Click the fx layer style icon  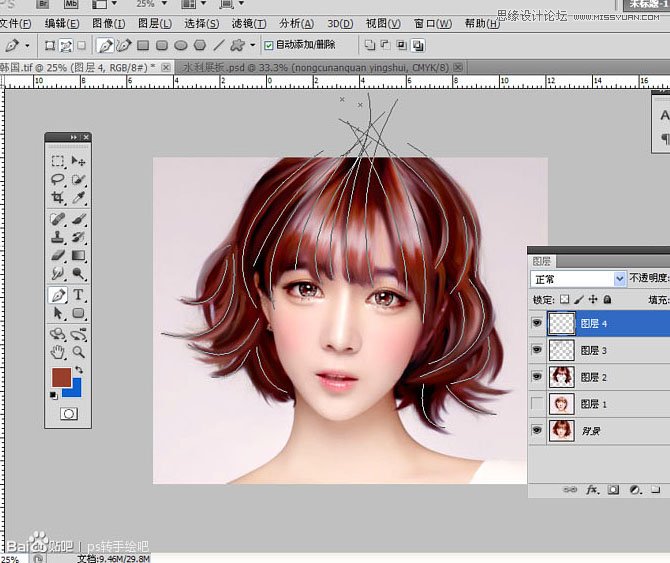pyautogui.click(x=591, y=490)
